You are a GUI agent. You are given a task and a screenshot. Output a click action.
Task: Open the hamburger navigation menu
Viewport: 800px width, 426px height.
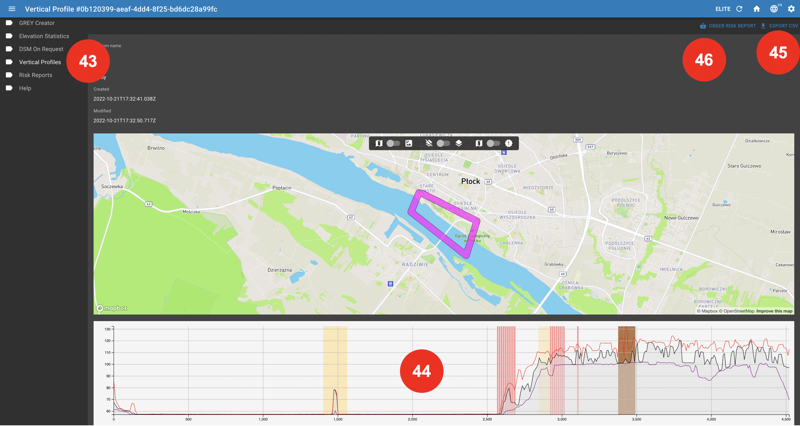(12, 9)
